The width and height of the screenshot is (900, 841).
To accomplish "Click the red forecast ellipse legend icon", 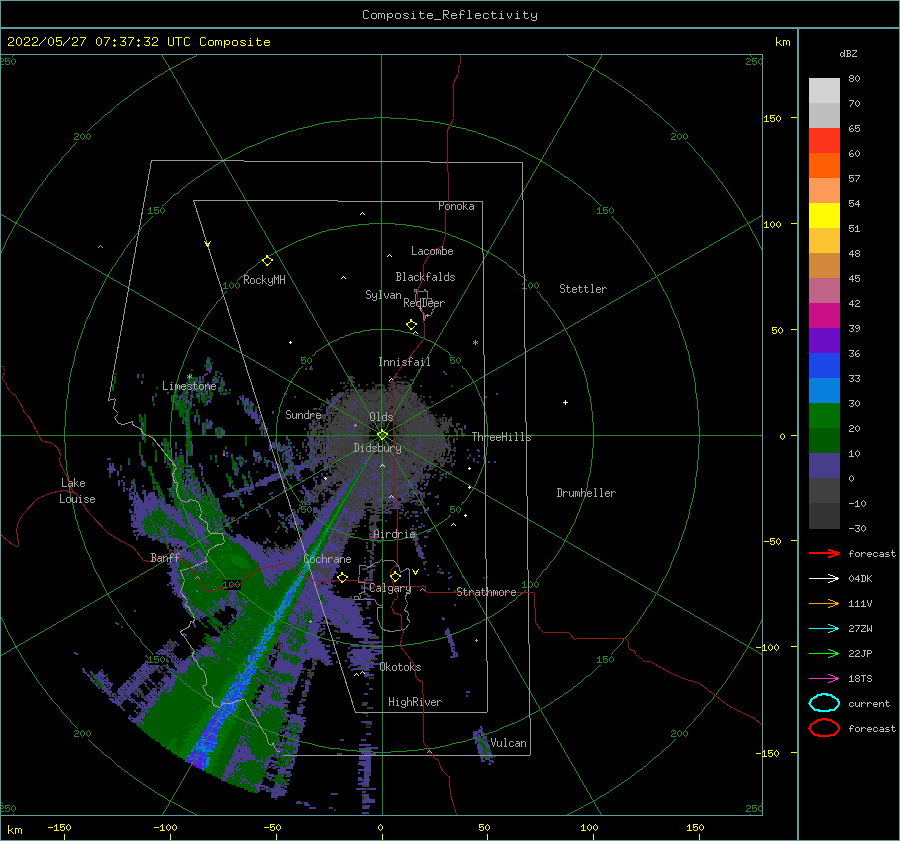I will click(824, 728).
